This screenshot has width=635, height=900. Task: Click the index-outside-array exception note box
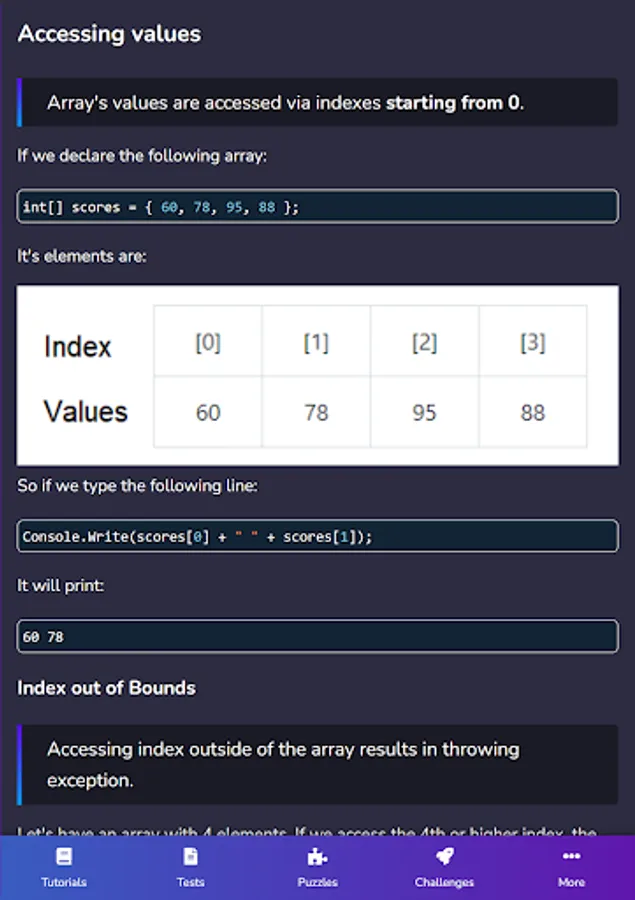click(x=317, y=764)
